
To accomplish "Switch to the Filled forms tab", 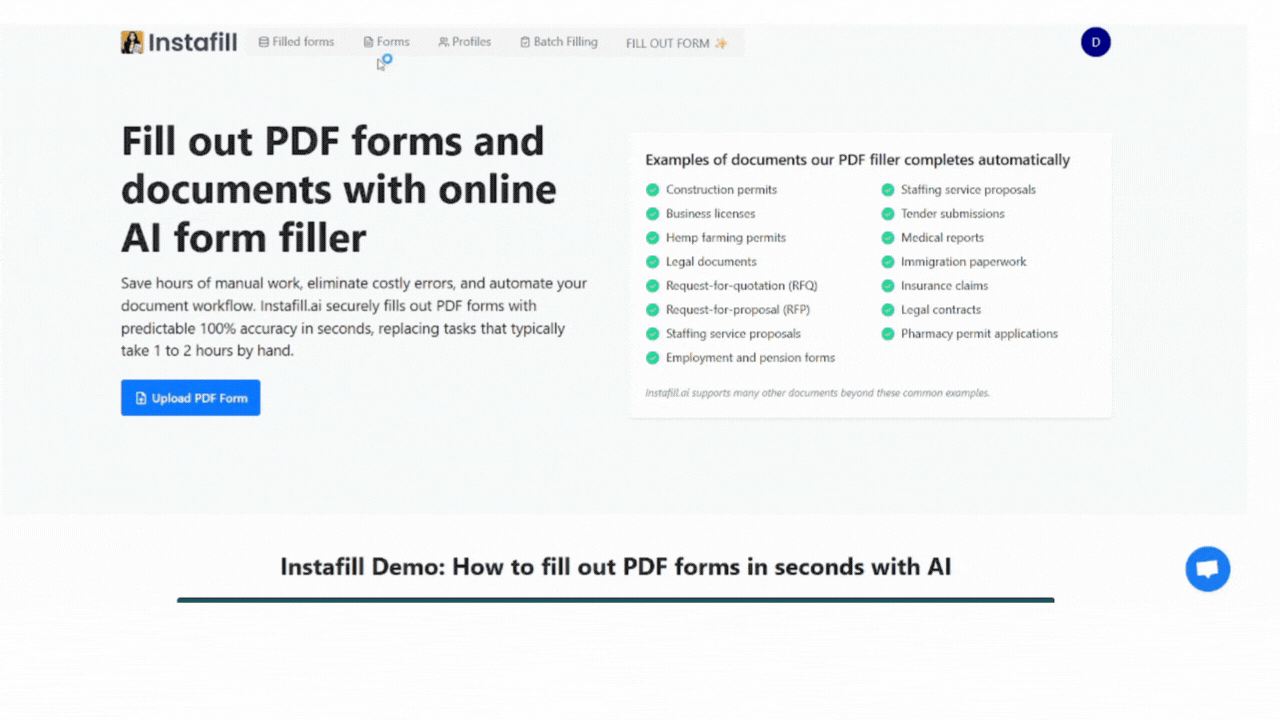I will 295,42.
